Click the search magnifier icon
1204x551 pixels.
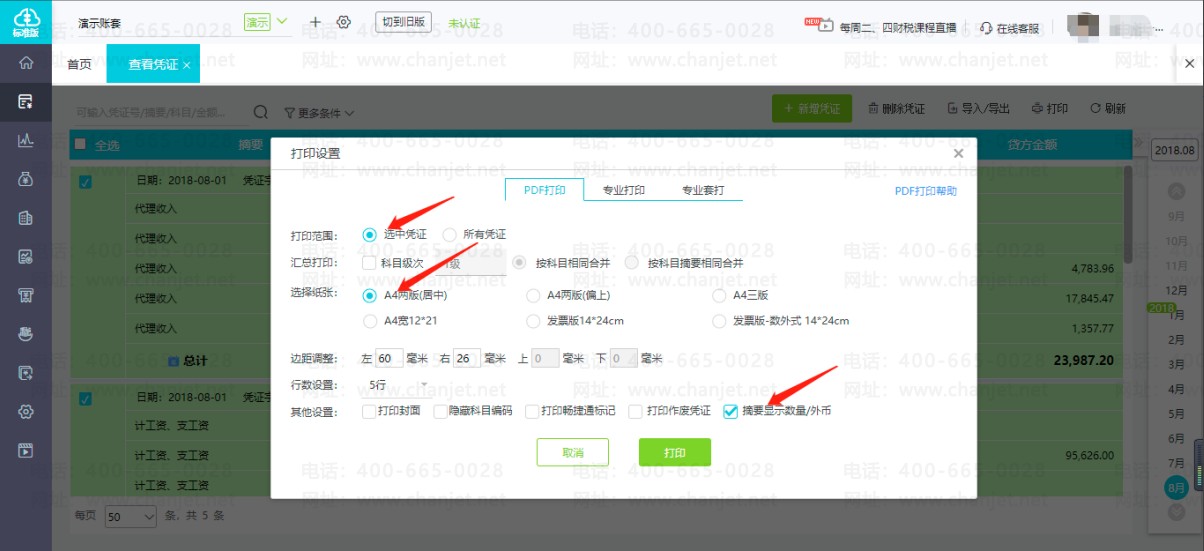pyautogui.click(x=260, y=112)
